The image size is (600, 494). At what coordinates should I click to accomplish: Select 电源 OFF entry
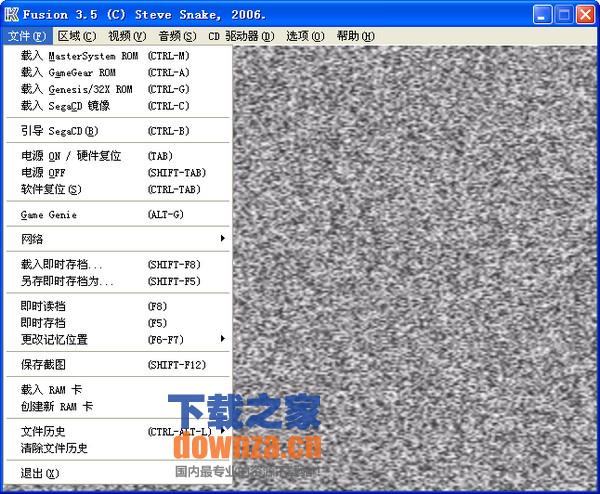pos(118,173)
